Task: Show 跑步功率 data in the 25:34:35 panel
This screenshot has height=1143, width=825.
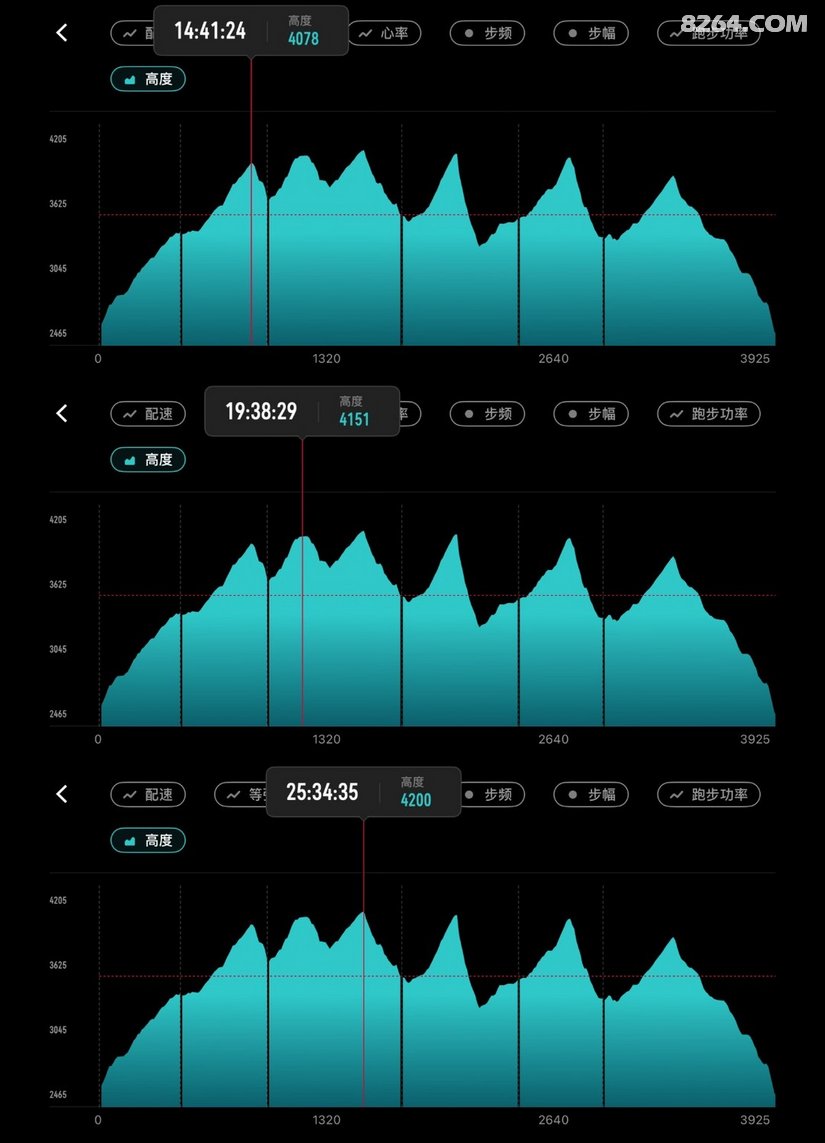Action: (x=708, y=794)
